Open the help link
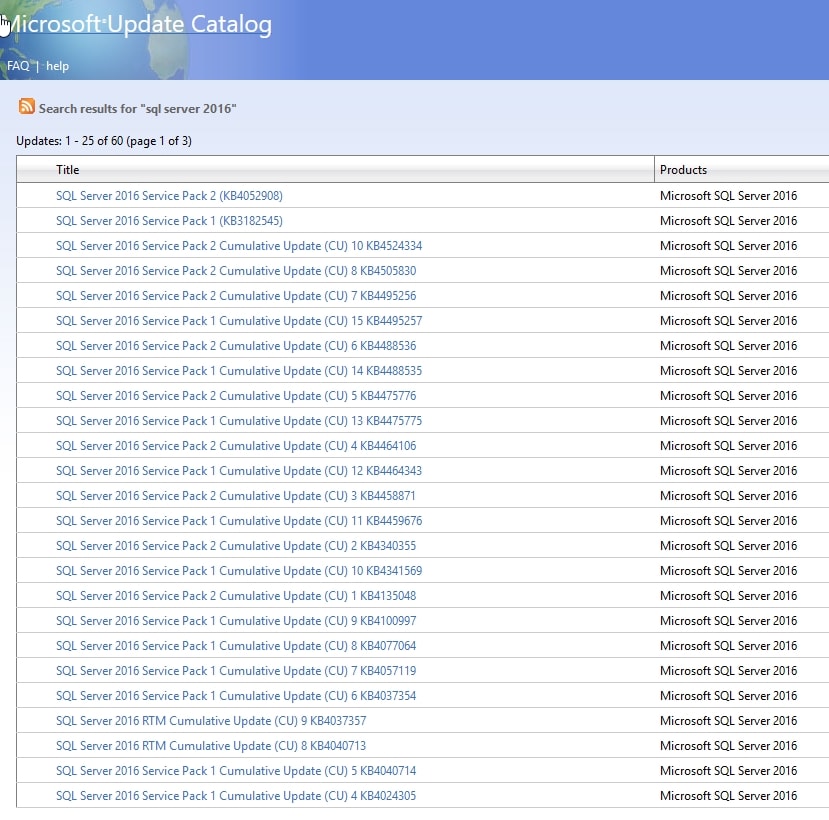Image resolution: width=829 pixels, height=820 pixels. pos(57,66)
